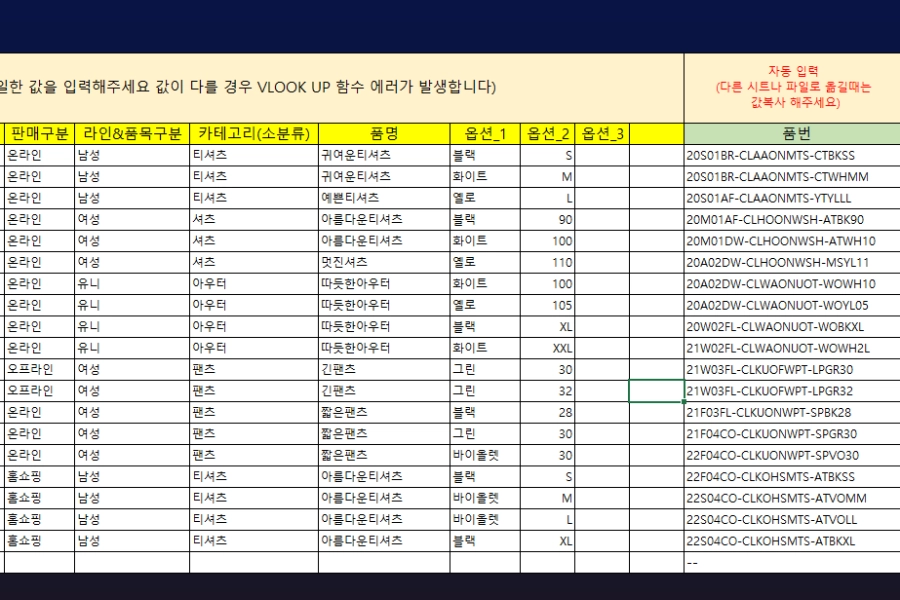Screen dimensions: 900x600
Task: Select the 카테고리(소분류) header cell
Action: click(254, 134)
